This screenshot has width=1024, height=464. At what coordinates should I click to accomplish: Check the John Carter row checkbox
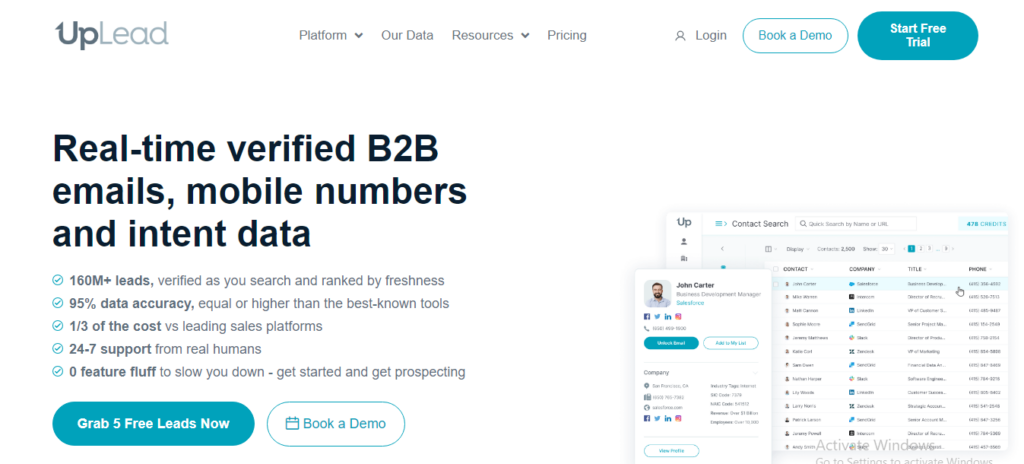(x=774, y=284)
